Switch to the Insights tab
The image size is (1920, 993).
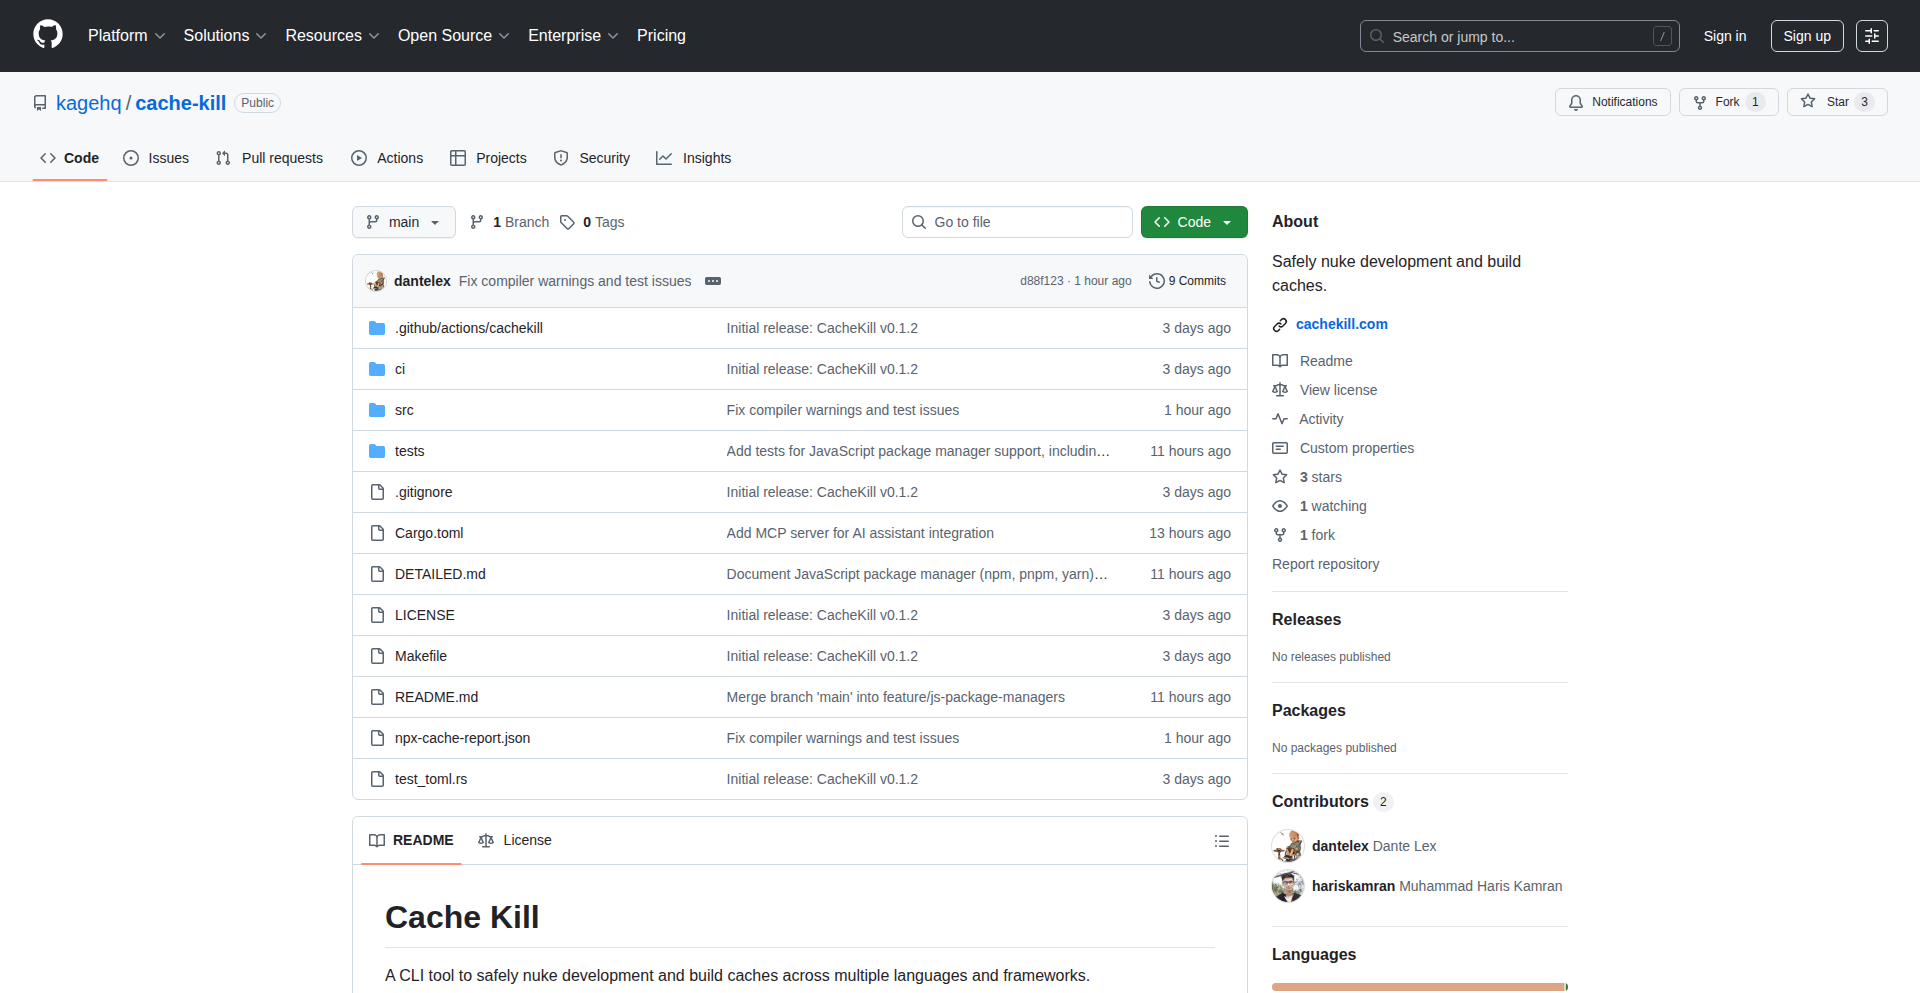coord(694,158)
